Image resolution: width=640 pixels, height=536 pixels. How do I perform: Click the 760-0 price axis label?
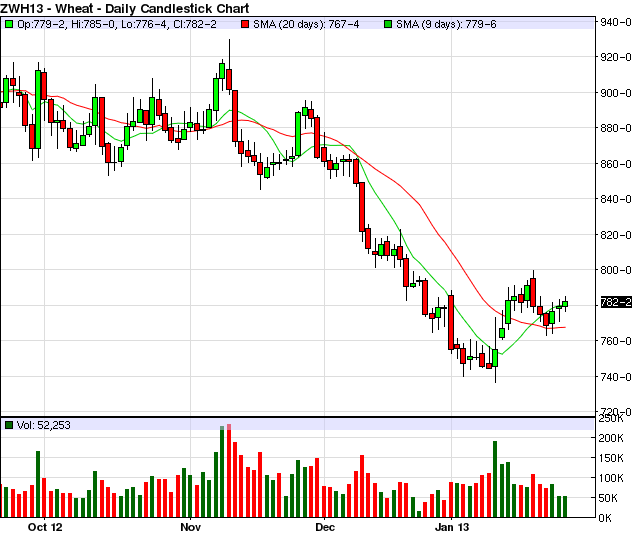[616, 341]
